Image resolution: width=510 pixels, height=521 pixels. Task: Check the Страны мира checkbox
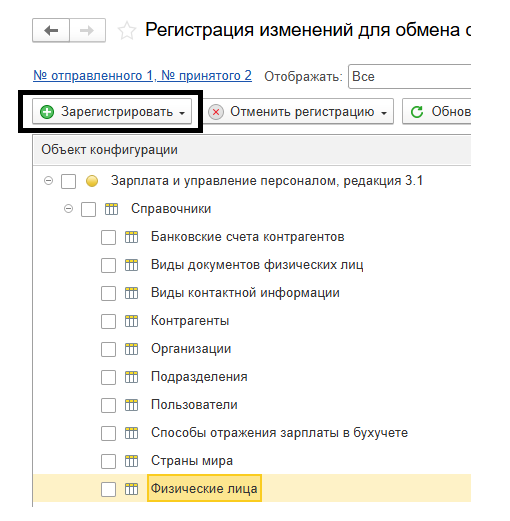108,462
